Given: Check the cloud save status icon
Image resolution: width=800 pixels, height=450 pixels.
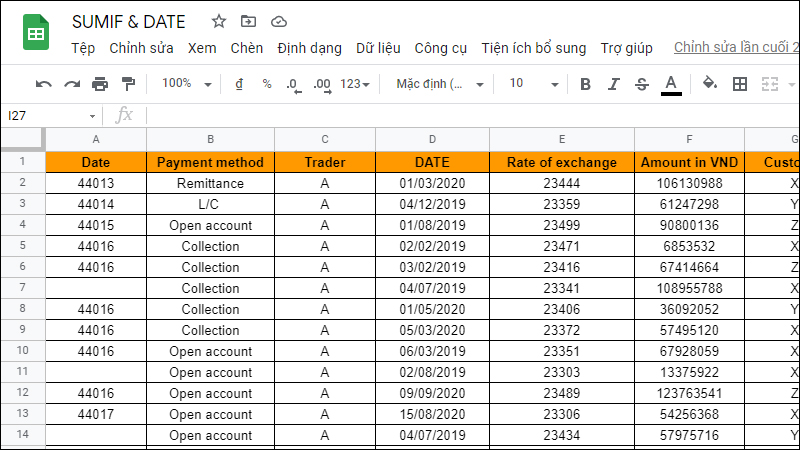Looking at the screenshot, I should click(278, 21).
